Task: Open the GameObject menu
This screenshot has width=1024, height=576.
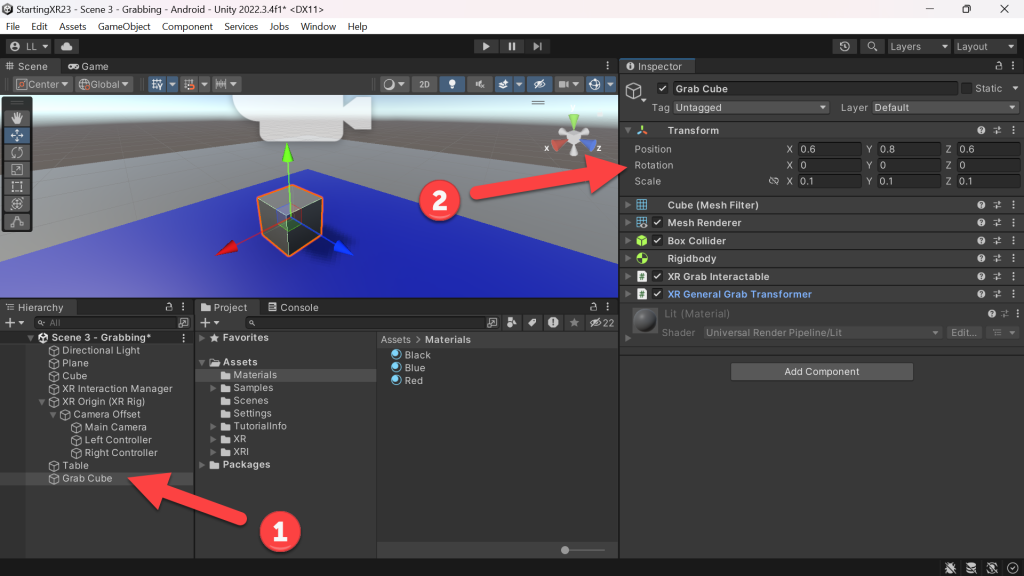Action: [124, 27]
